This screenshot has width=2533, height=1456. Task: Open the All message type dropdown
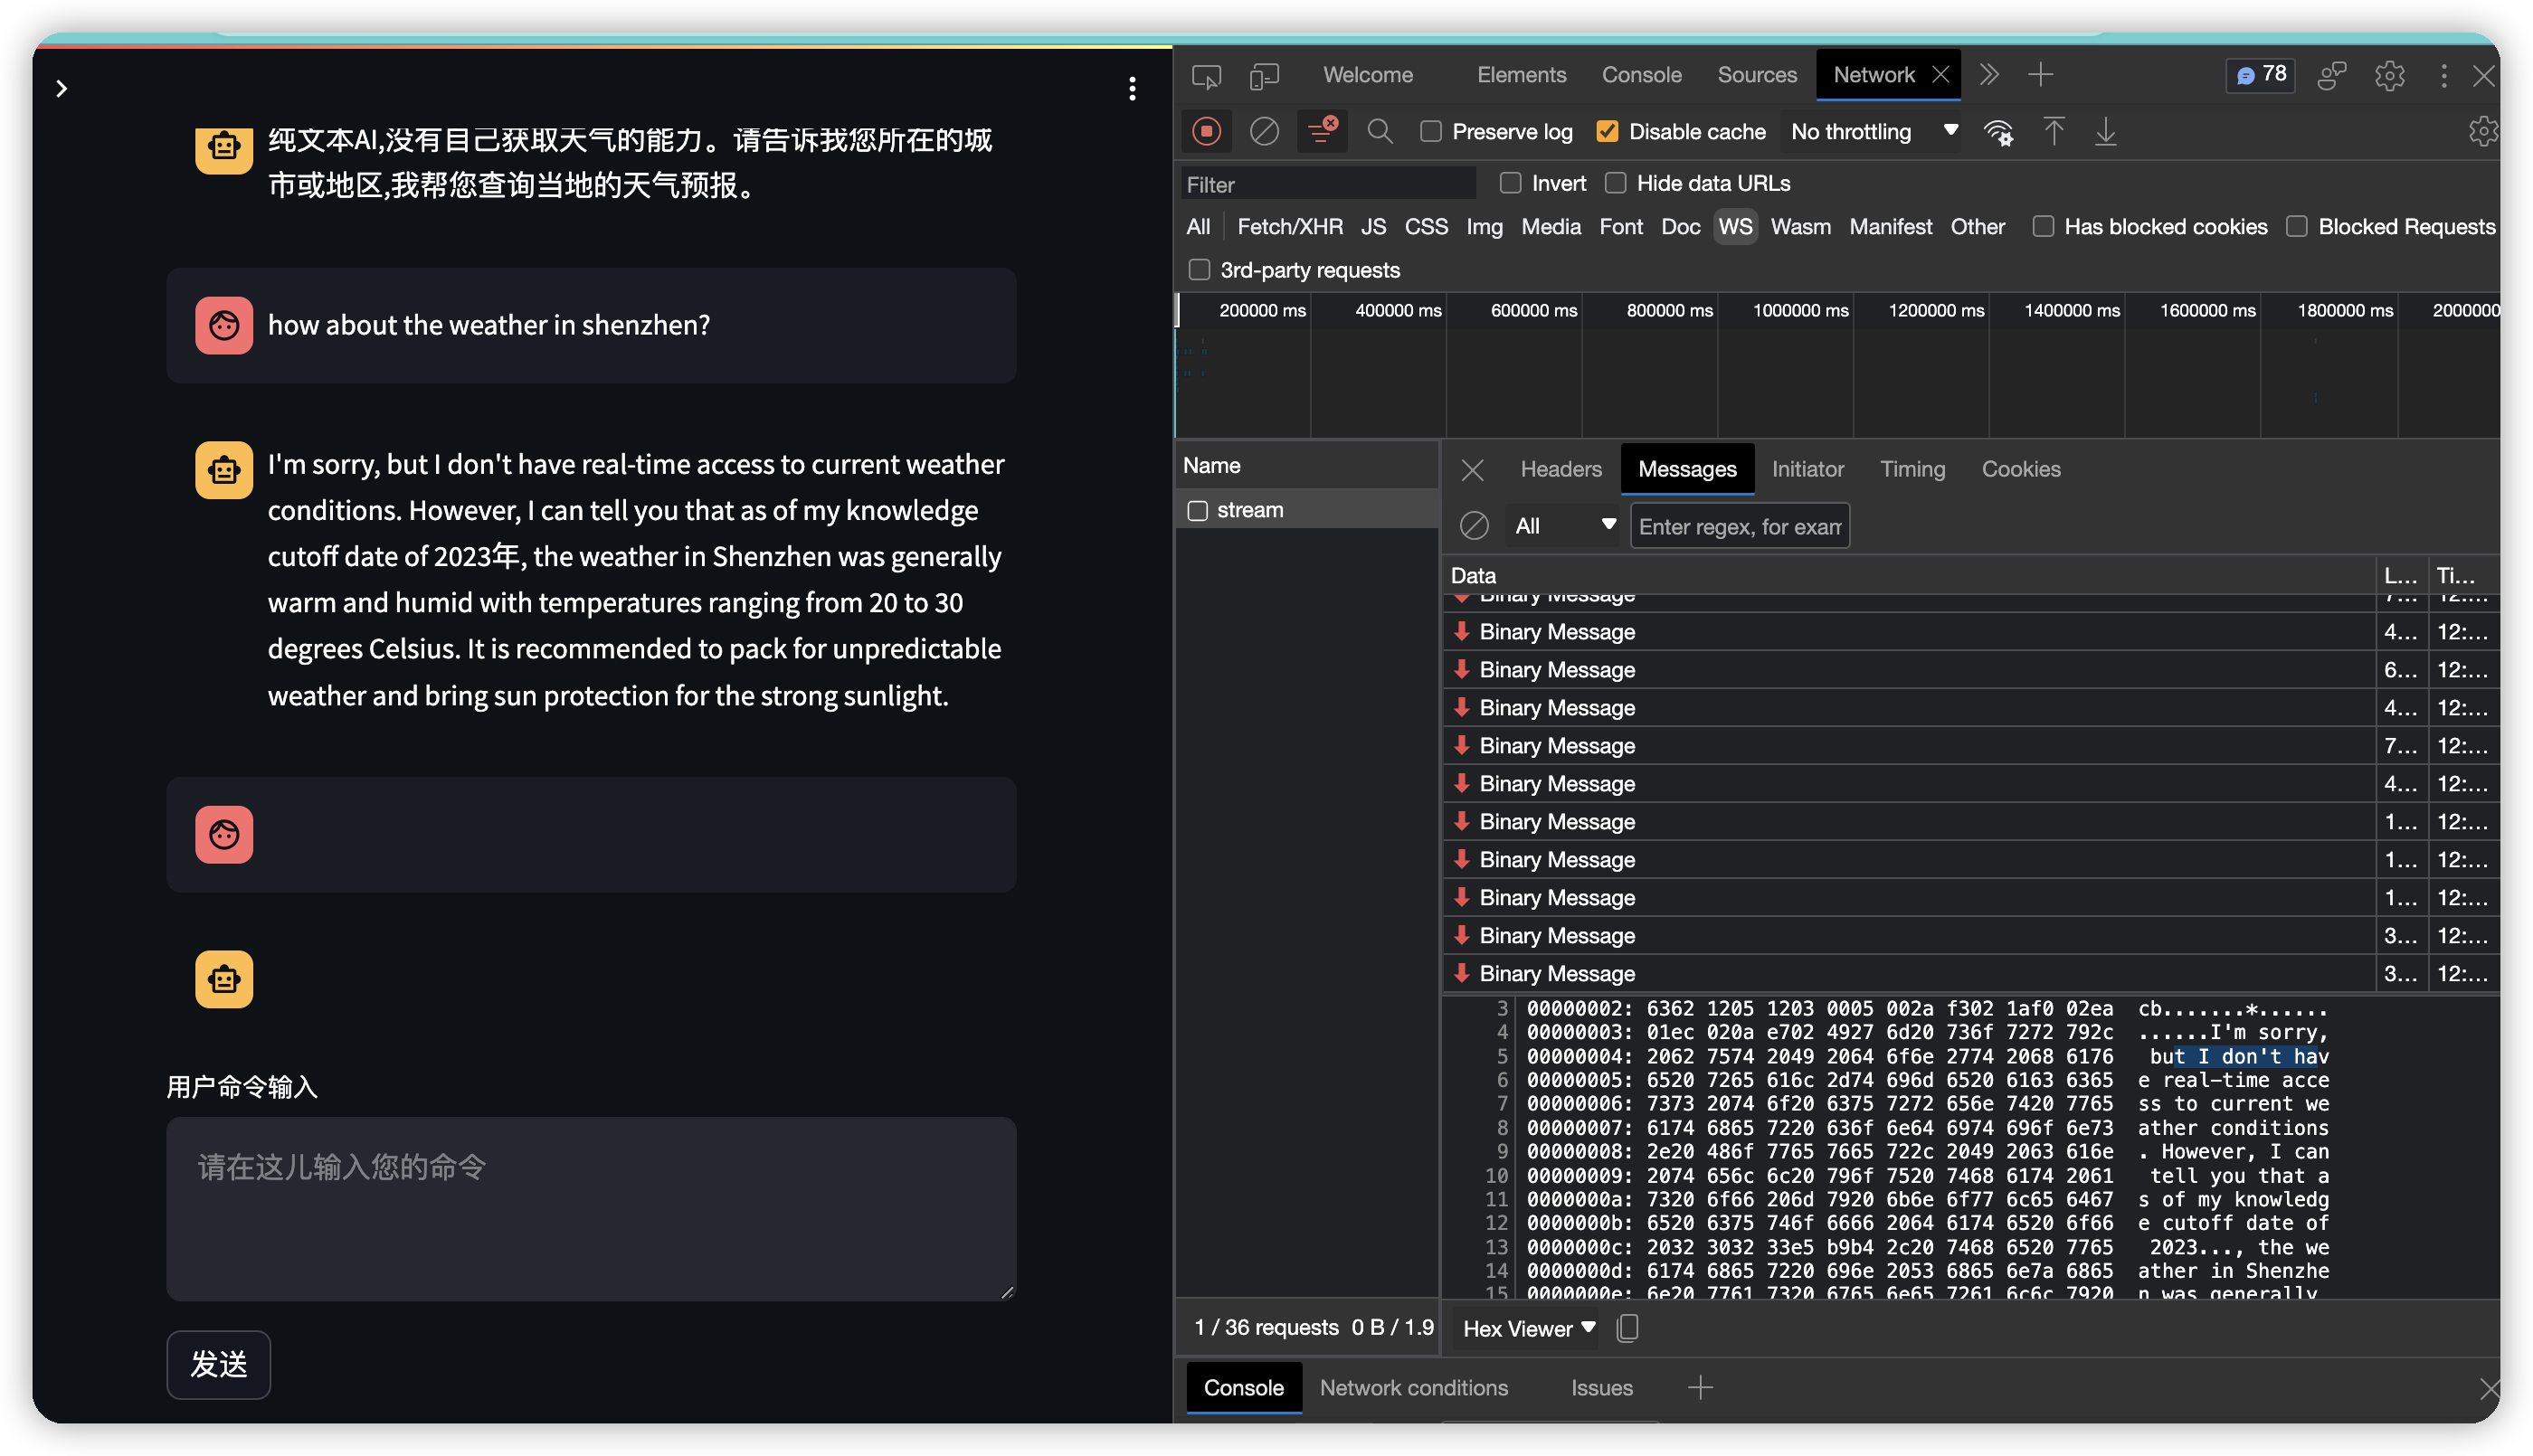(1564, 526)
